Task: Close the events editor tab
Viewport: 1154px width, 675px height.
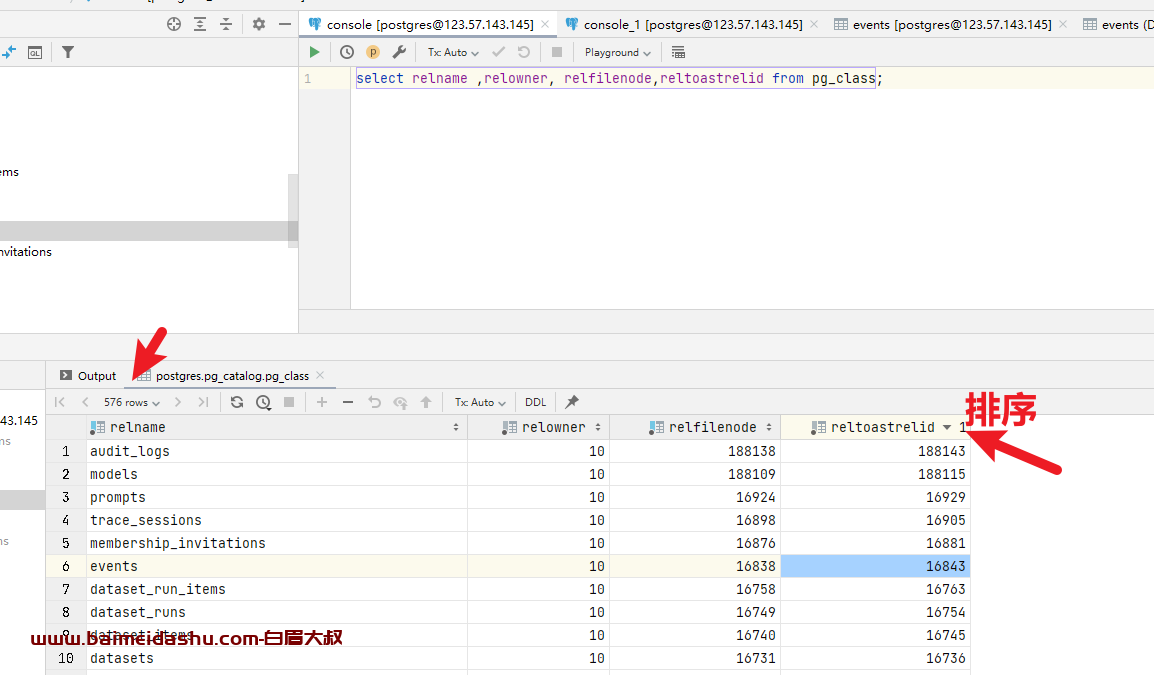Action: [1063, 24]
